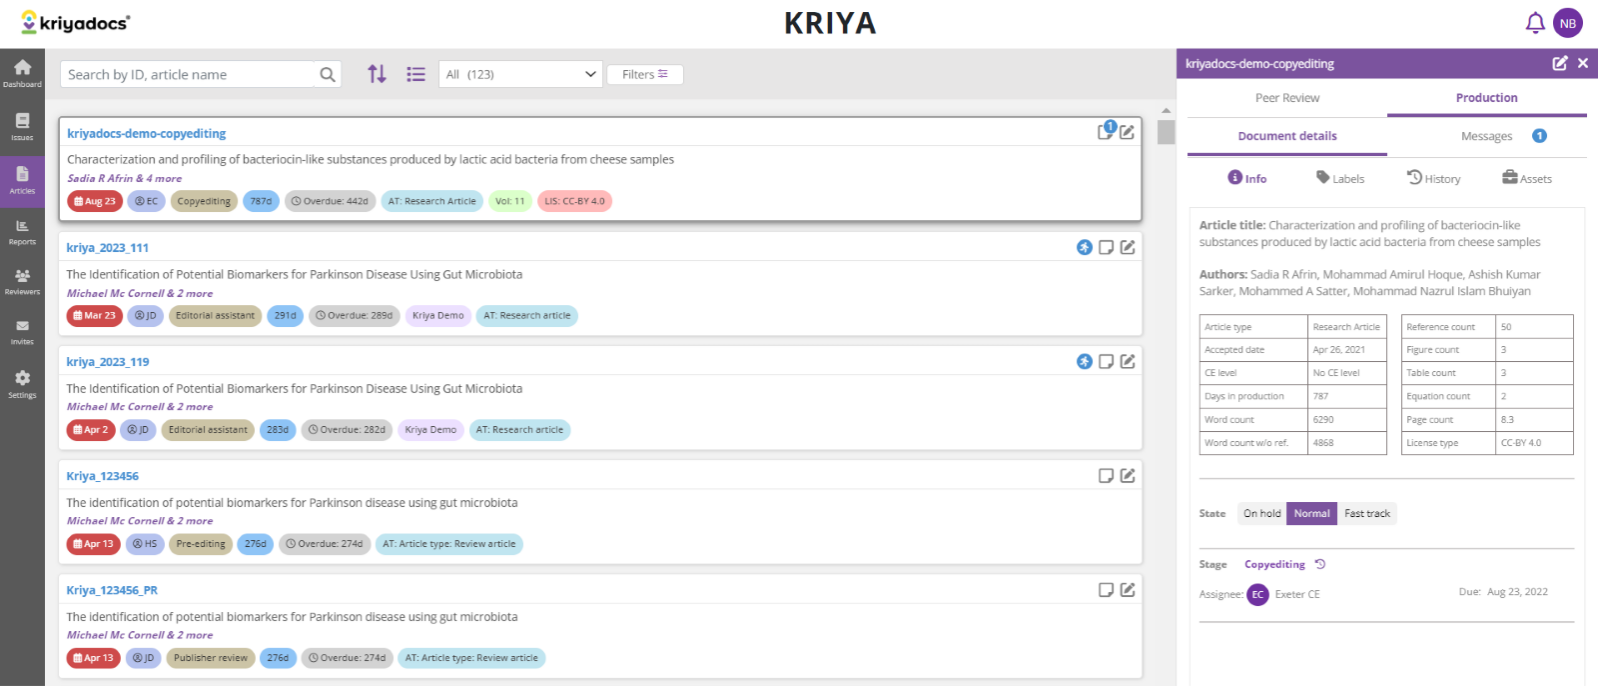The image size is (1598, 686).
Task: Click the Pre-editing tag on Kriya_123456
Action: pyautogui.click(x=201, y=544)
